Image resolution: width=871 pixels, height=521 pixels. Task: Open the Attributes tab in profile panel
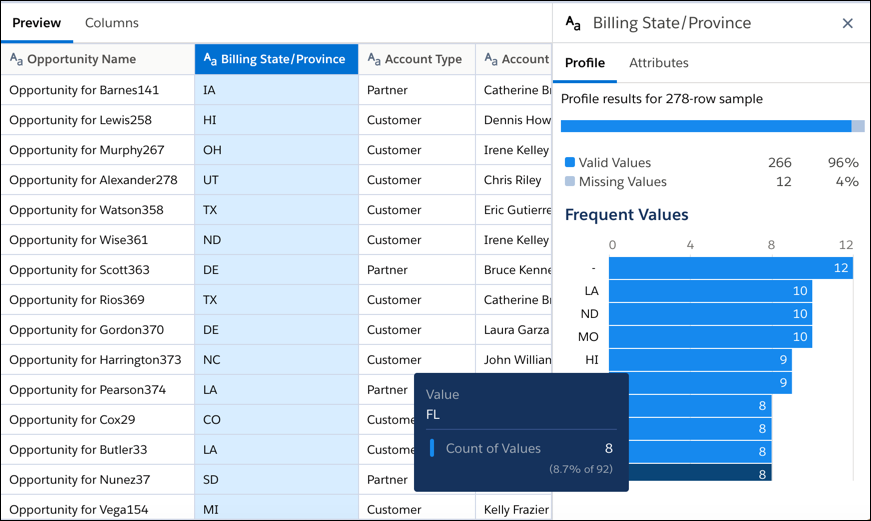point(658,63)
